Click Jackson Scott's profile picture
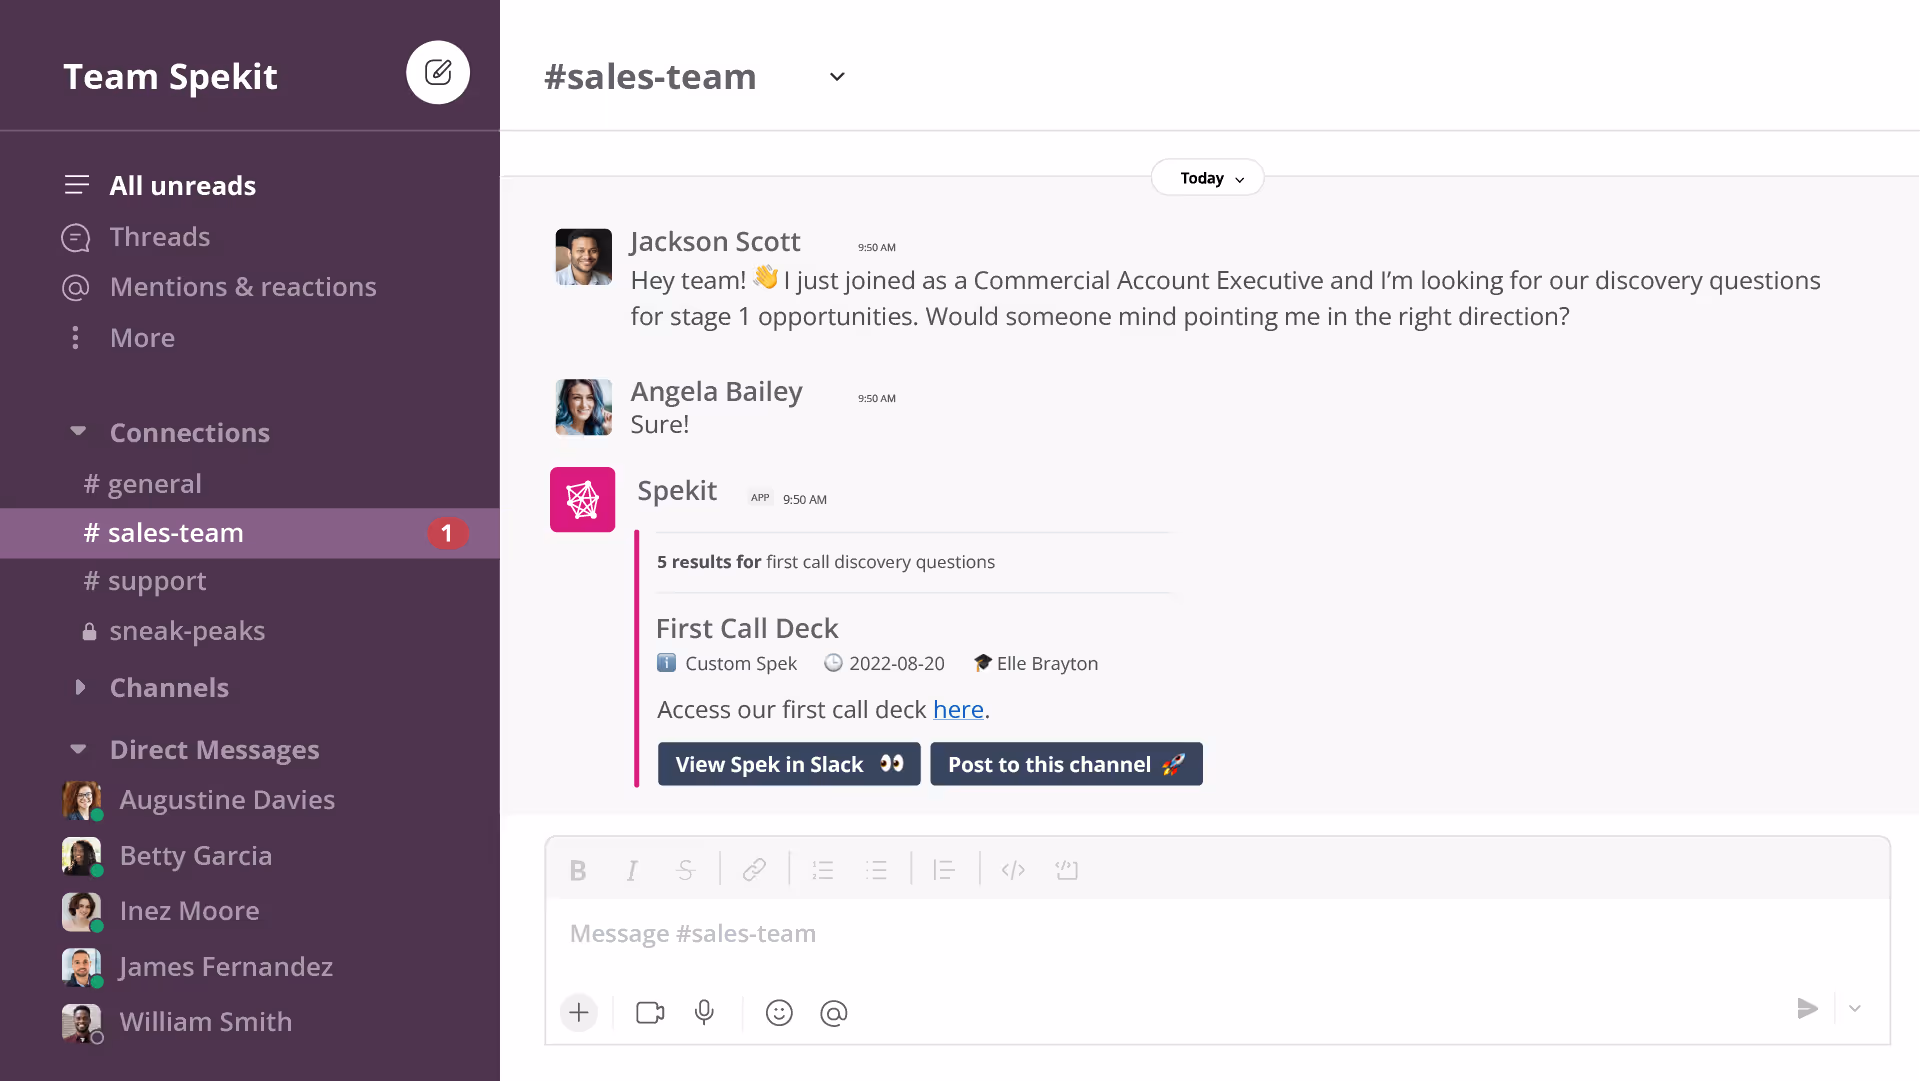The width and height of the screenshot is (1920, 1081). tap(584, 257)
